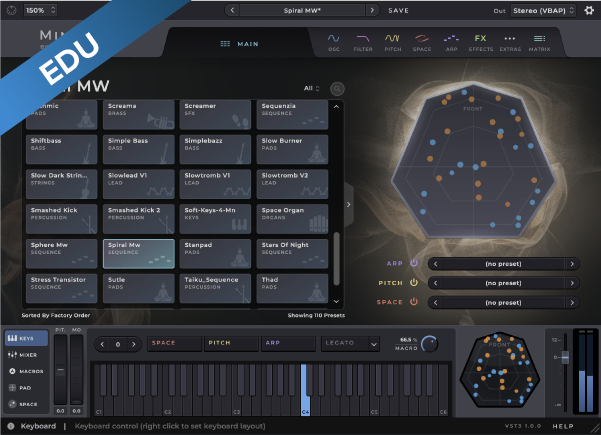Open the Stereo (VBAP) output dropdown

pos(543,10)
